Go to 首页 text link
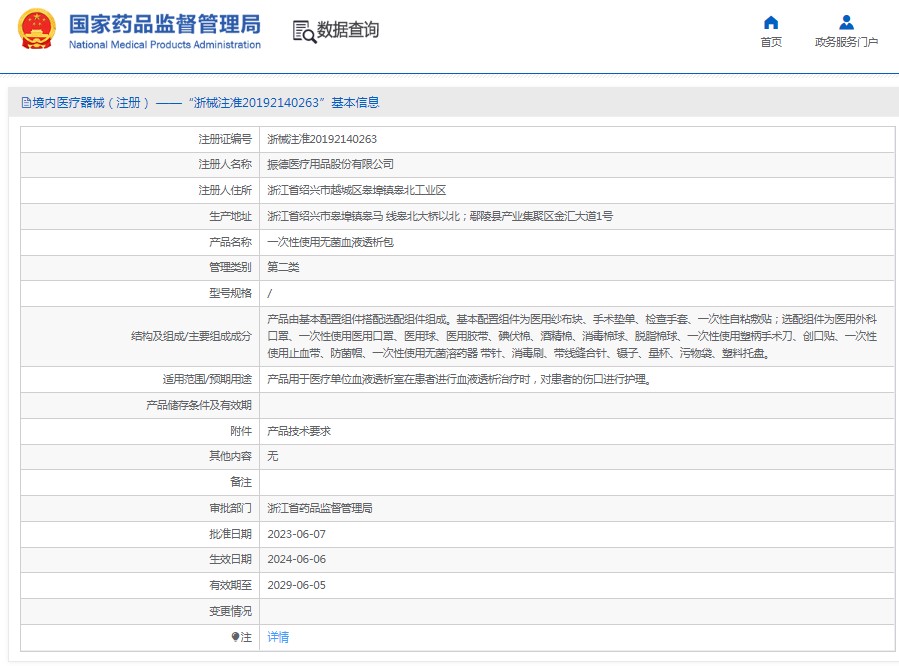This screenshot has width=899, height=666. (x=770, y=42)
